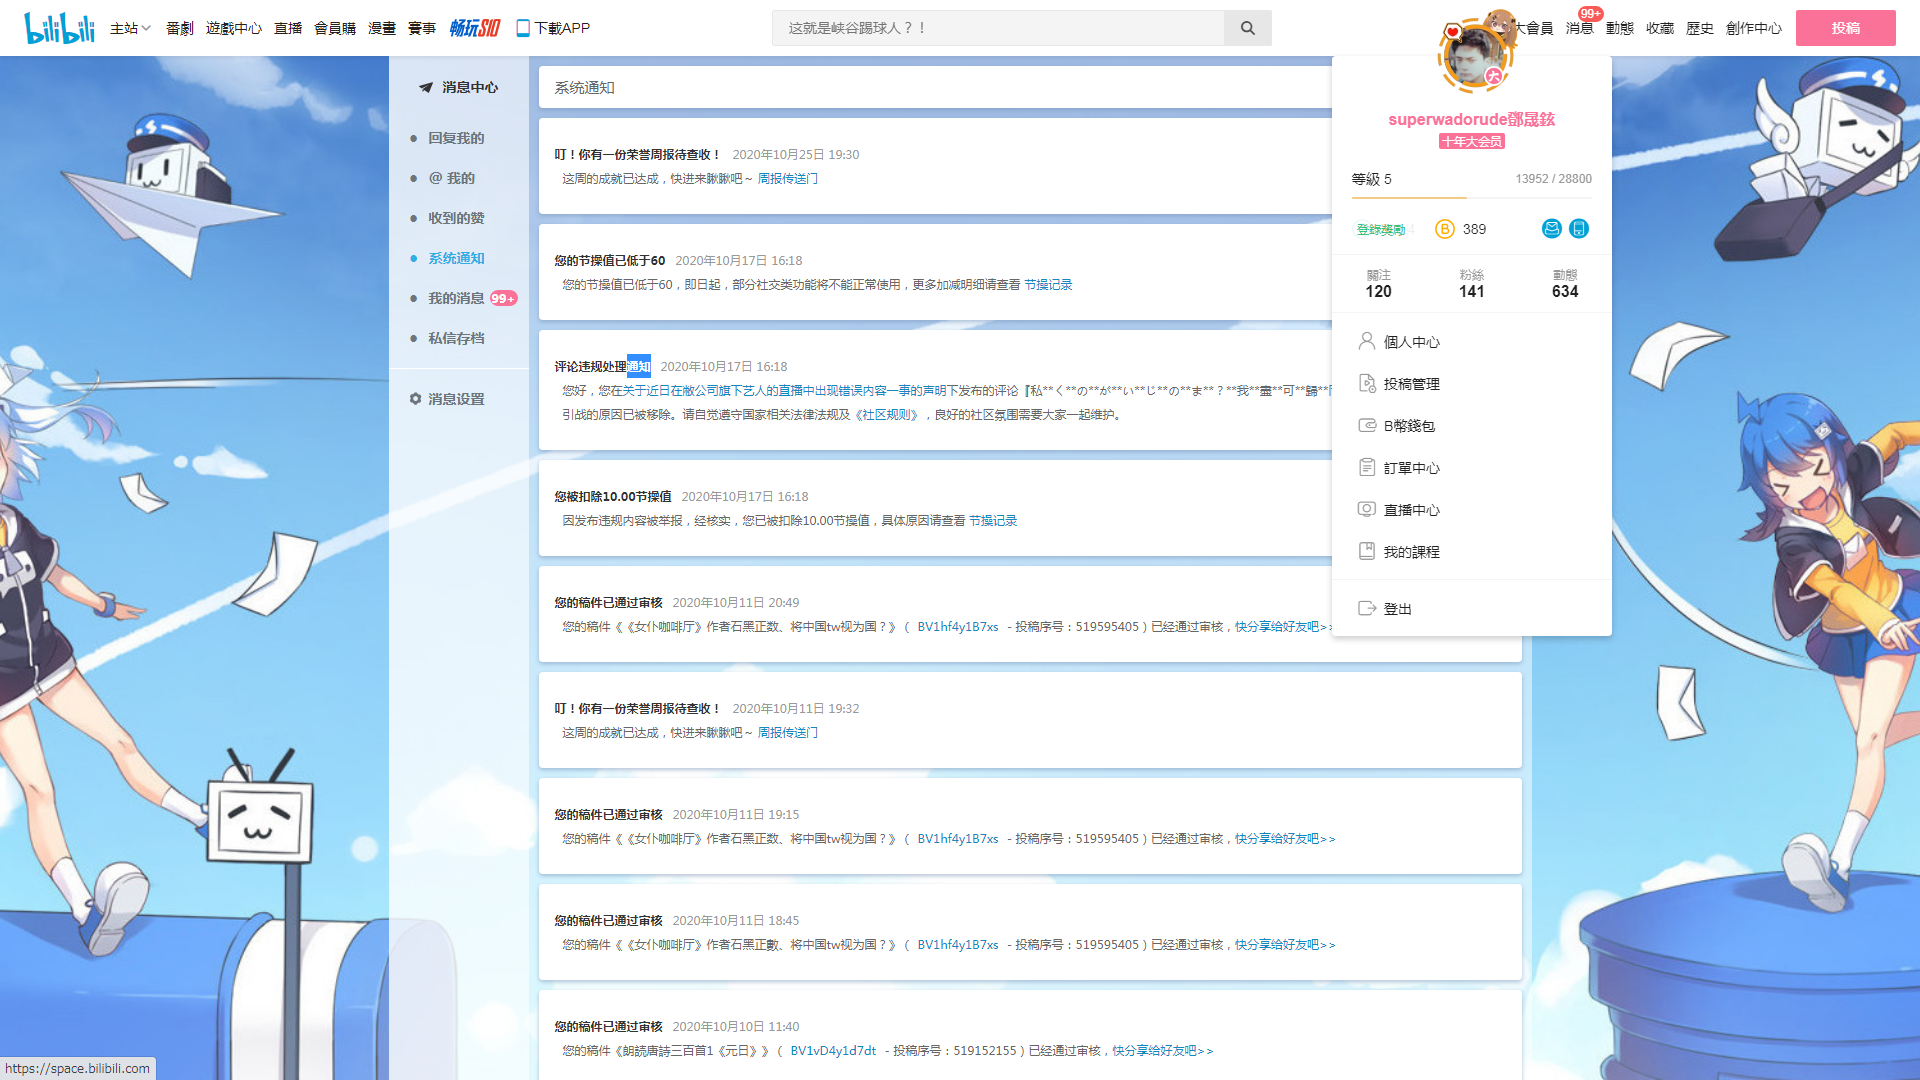
Task: Click the user avatar at top
Action: [1474, 57]
